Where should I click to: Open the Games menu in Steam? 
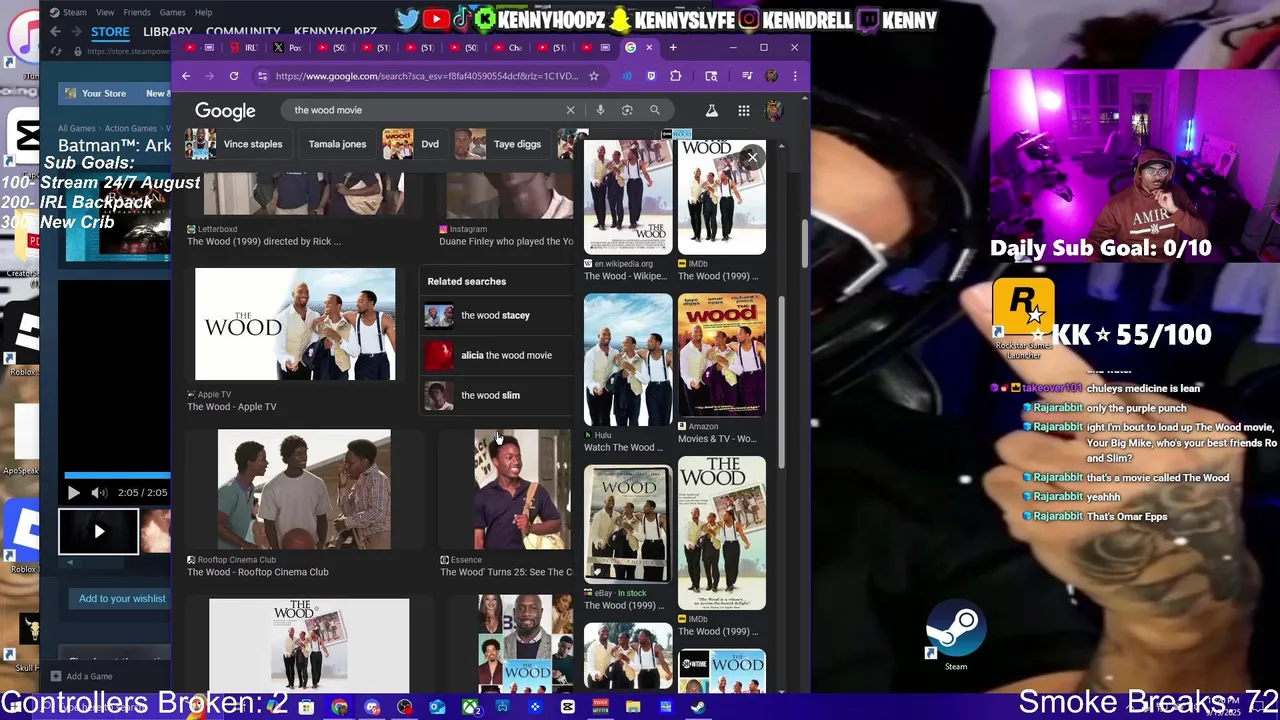coord(173,13)
